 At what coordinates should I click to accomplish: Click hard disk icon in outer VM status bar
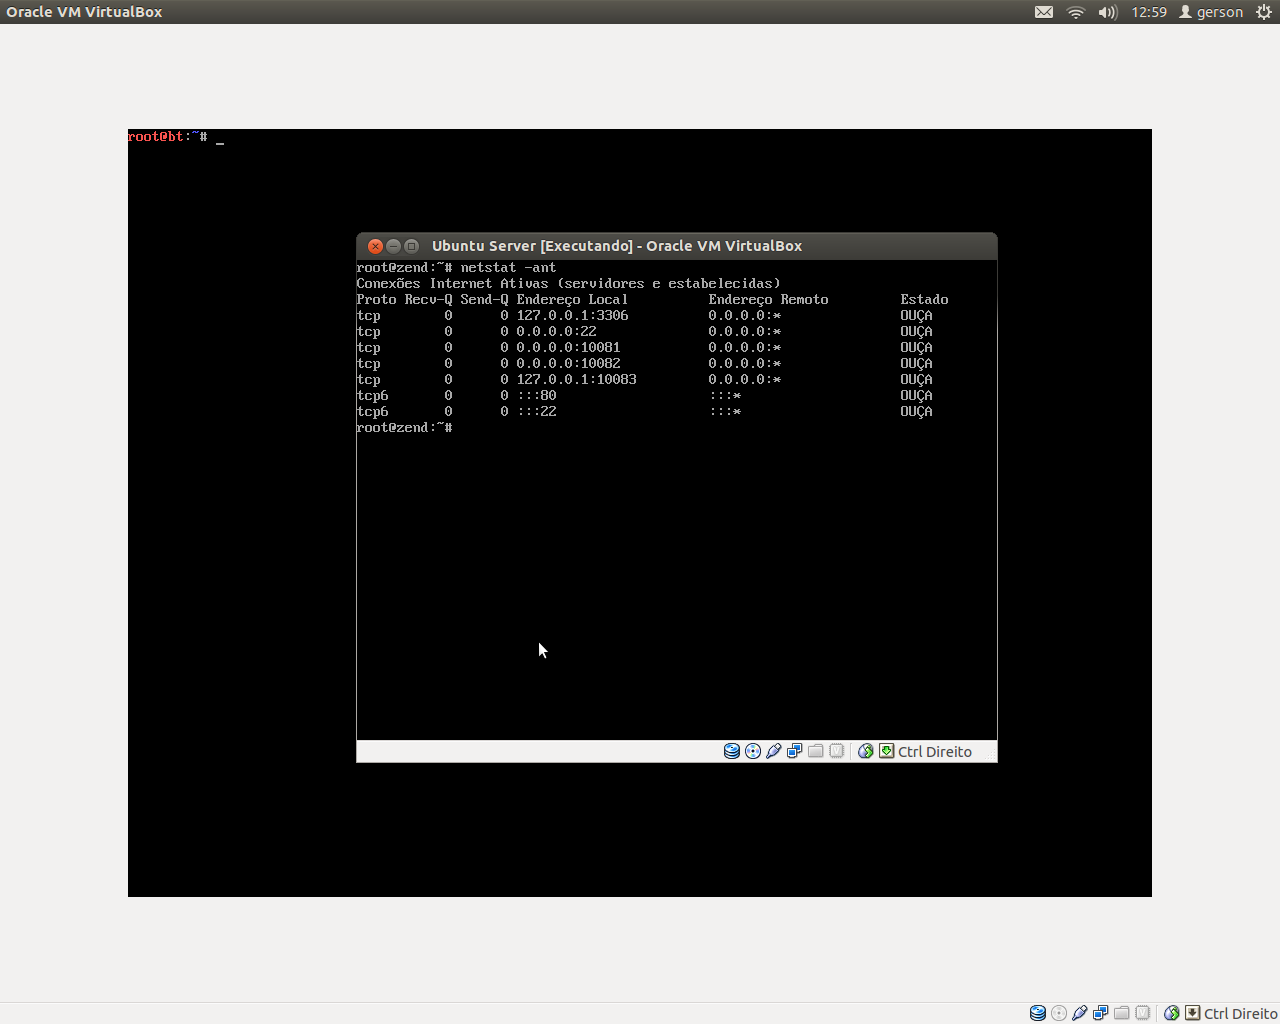click(x=1038, y=1013)
